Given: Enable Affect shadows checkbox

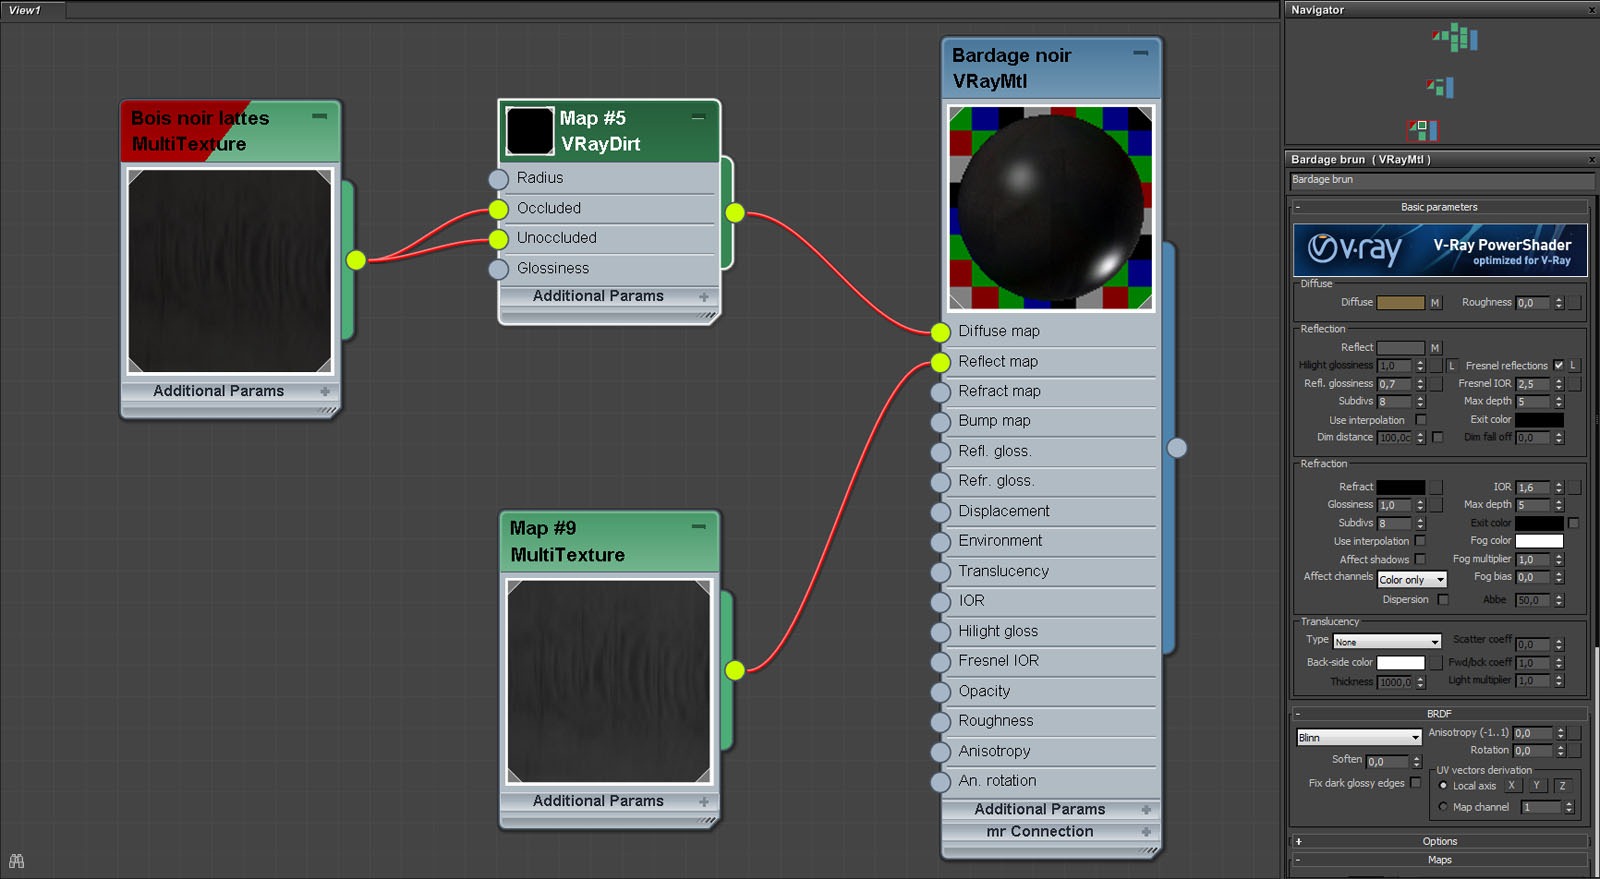Looking at the screenshot, I should [1420, 559].
